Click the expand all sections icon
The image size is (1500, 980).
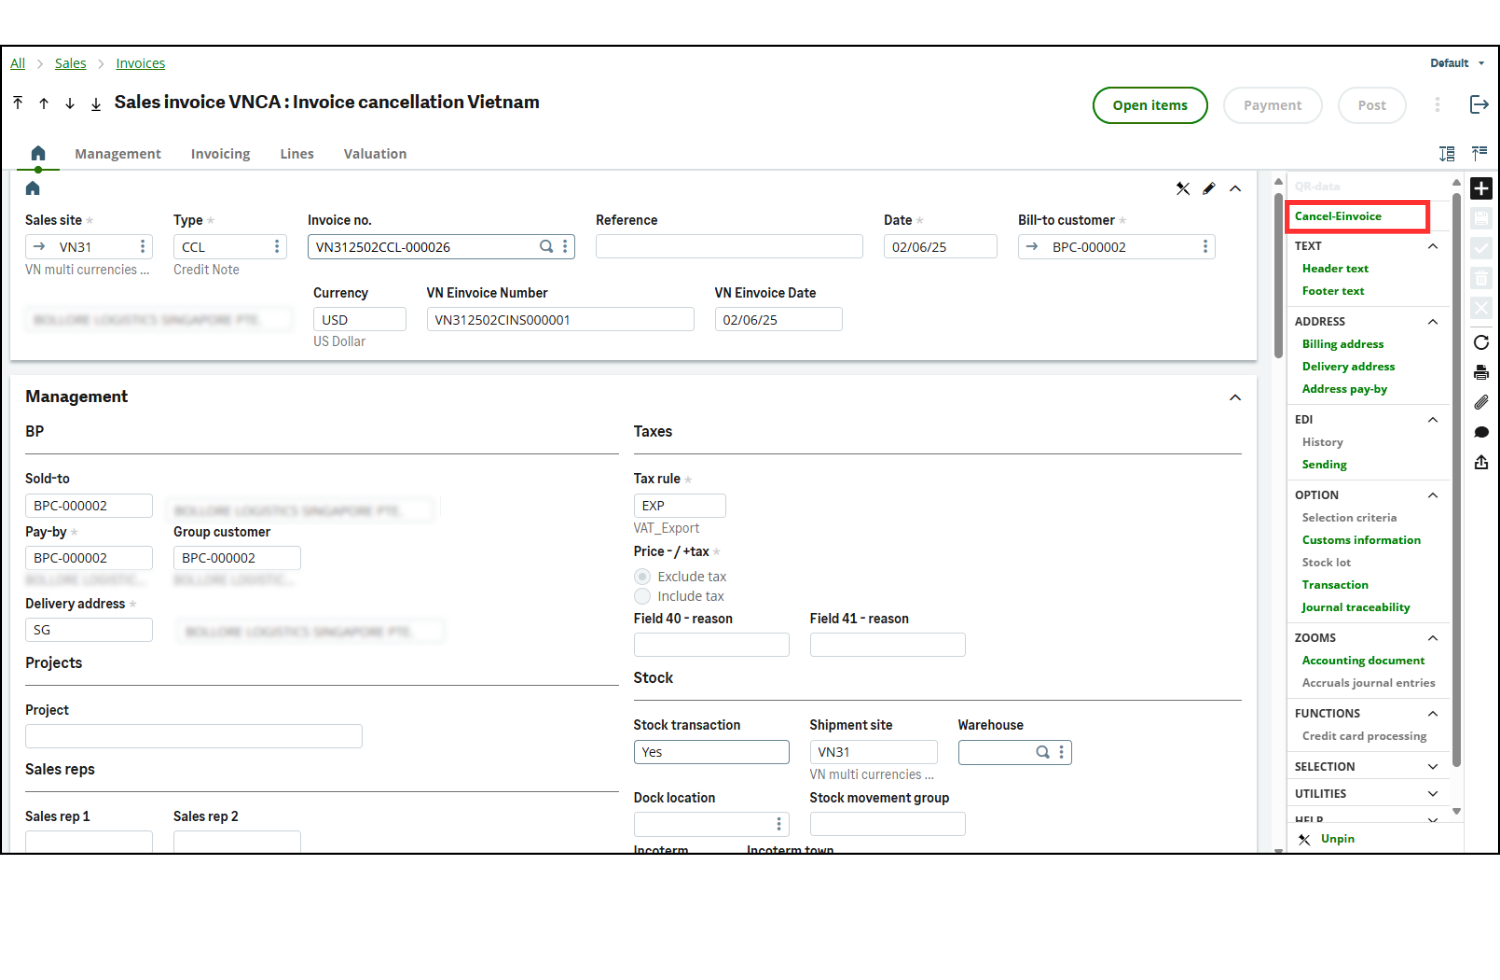(1447, 153)
